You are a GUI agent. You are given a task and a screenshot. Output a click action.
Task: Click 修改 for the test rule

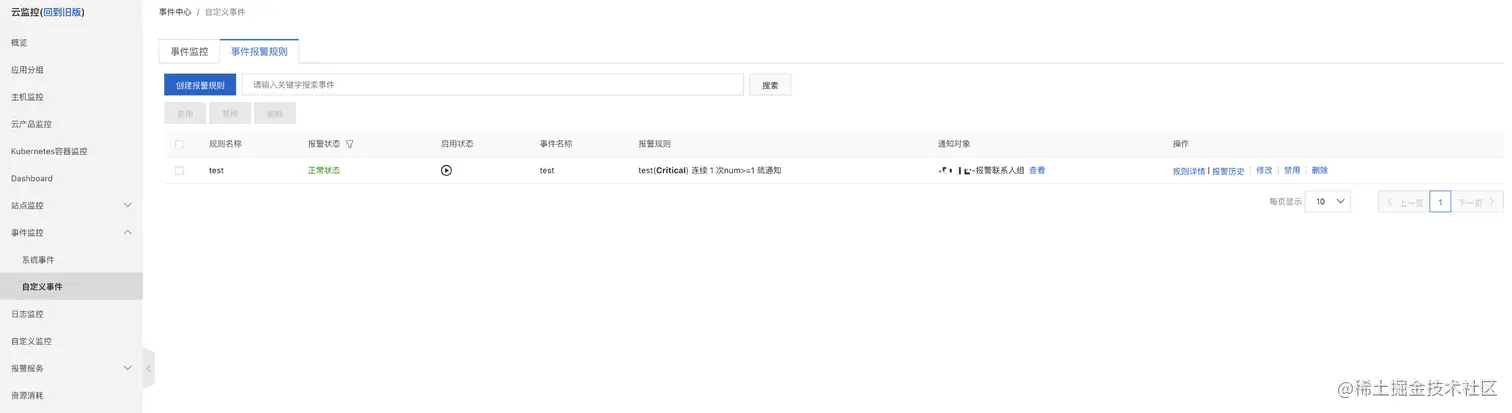pos(1264,170)
